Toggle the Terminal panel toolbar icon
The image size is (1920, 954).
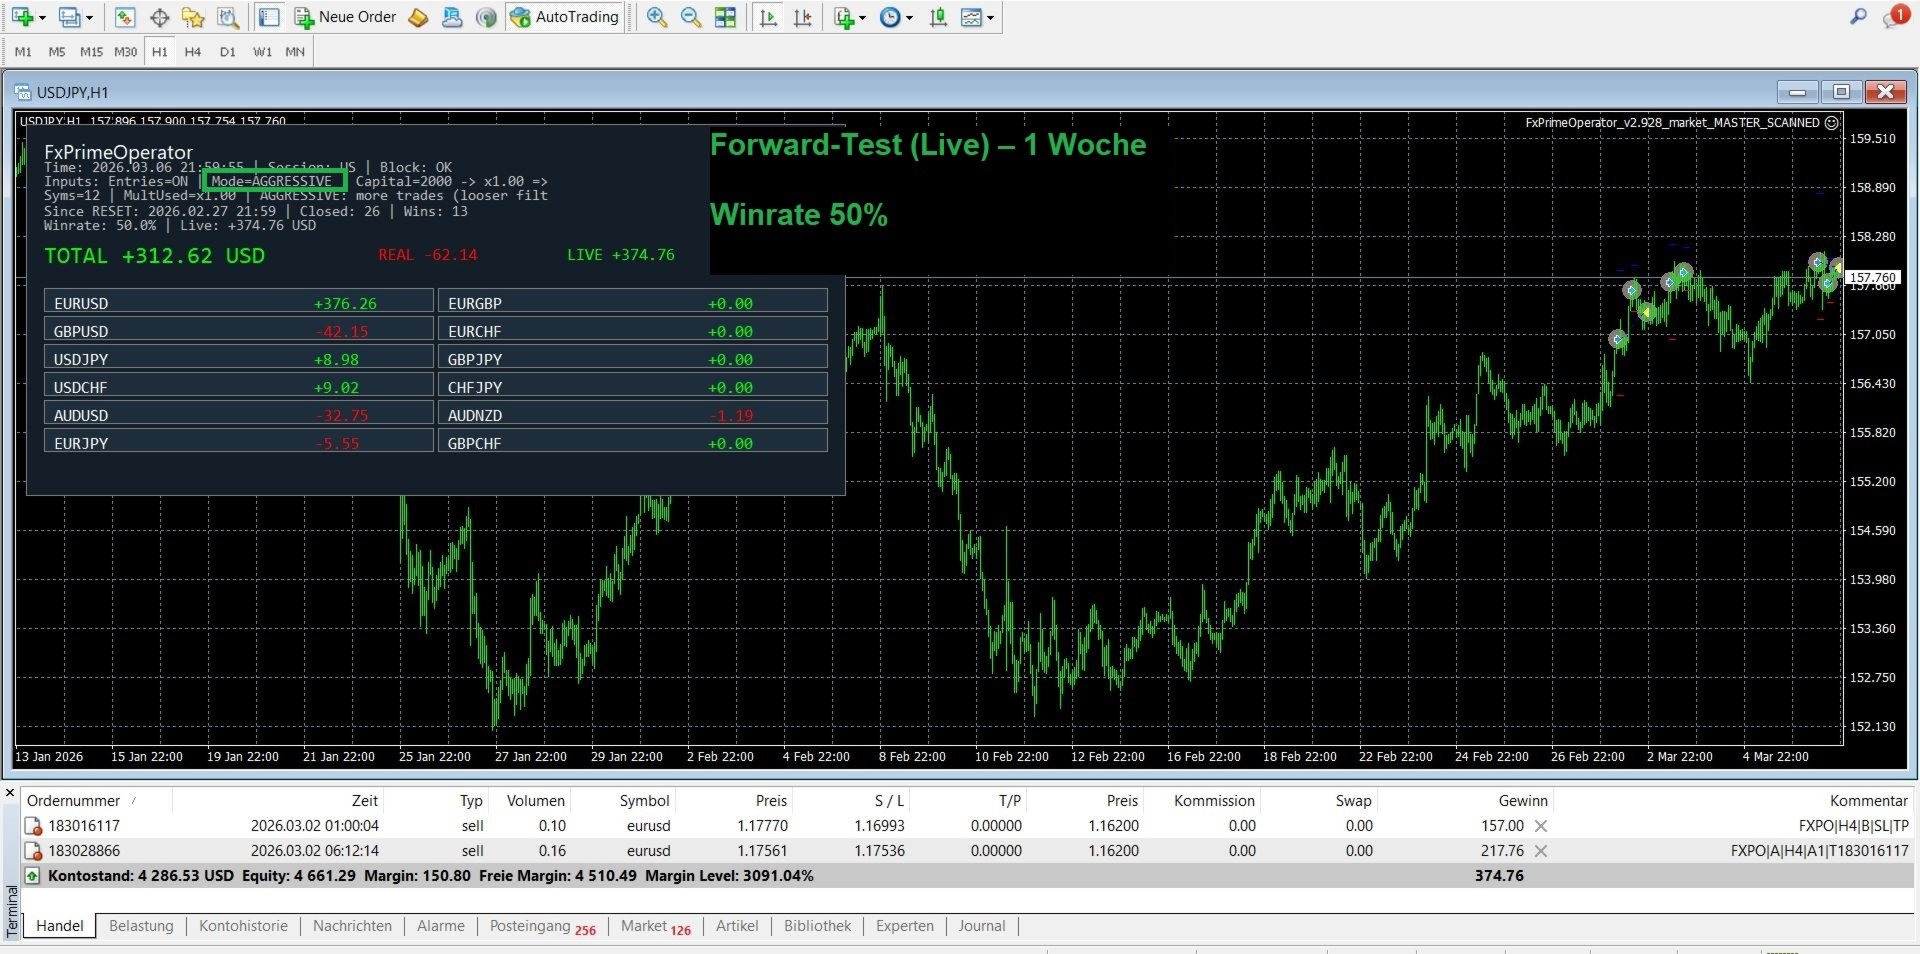pyautogui.click(x=269, y=17)
